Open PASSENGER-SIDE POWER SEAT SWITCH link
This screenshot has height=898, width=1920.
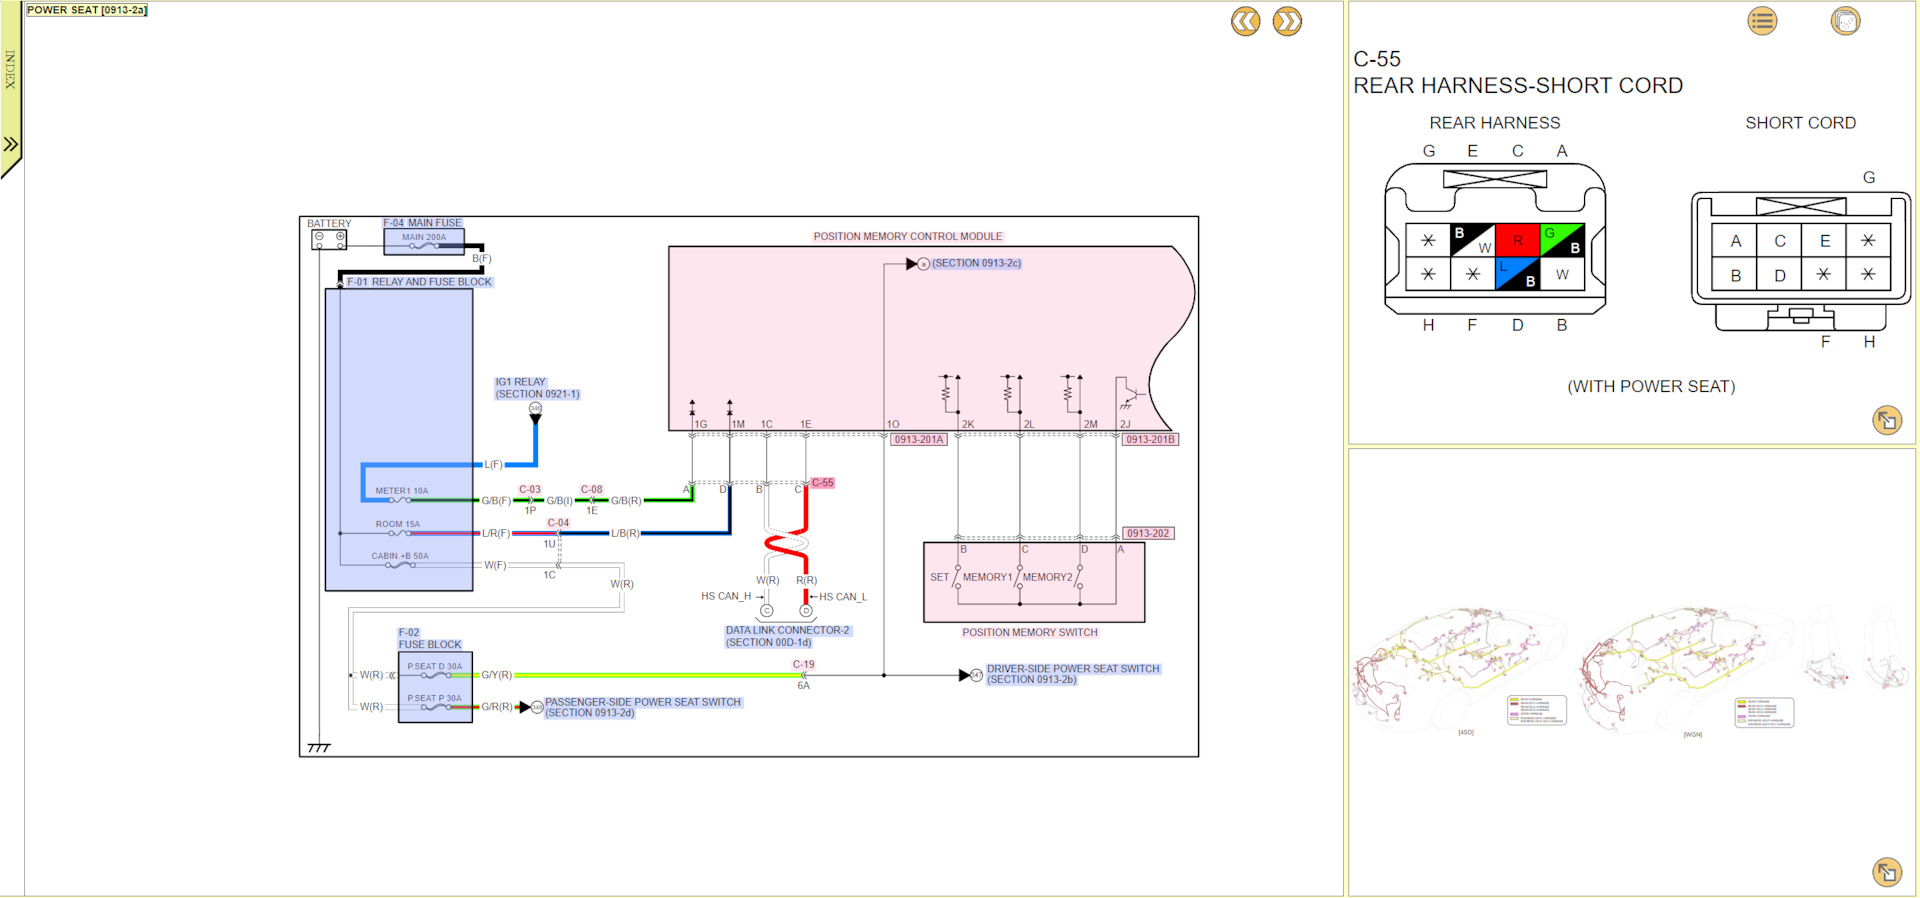[x=643, y=707]
